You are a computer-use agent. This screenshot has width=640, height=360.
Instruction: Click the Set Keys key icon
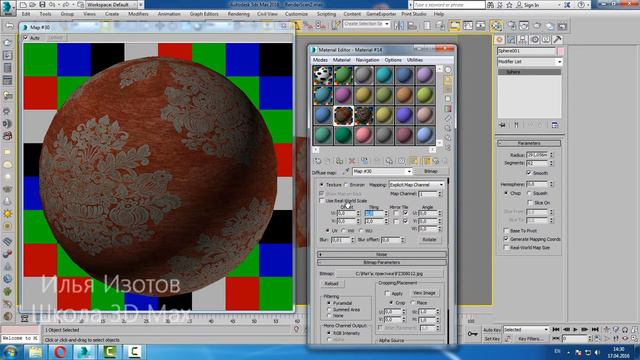click(473, 334)
